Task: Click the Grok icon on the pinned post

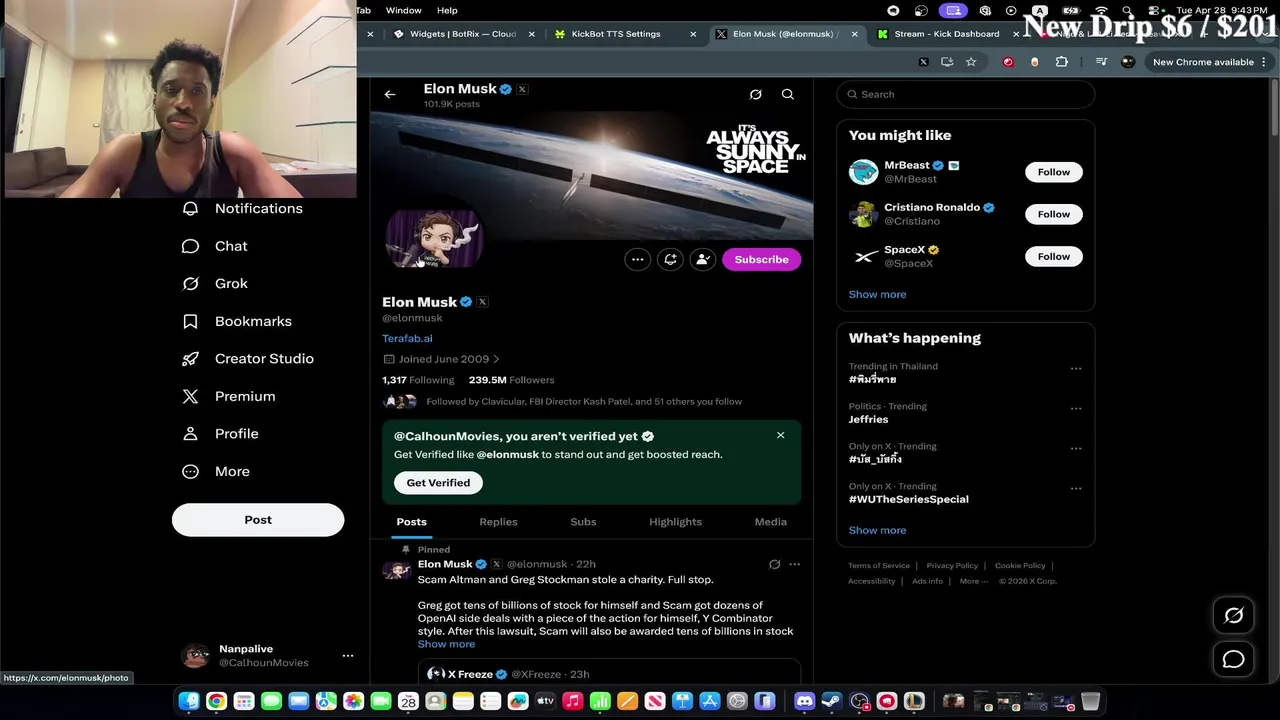Action: (774, 564)
